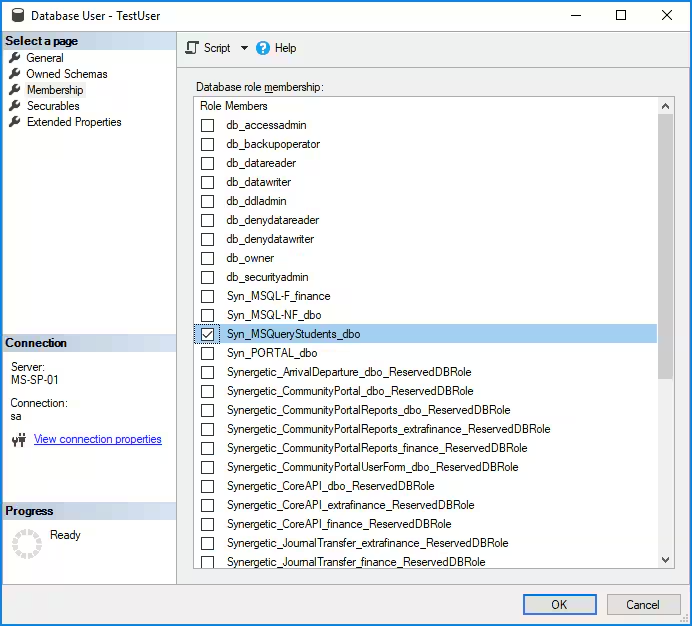Check the db_denydatawriter checkbox

pos(207,239)
